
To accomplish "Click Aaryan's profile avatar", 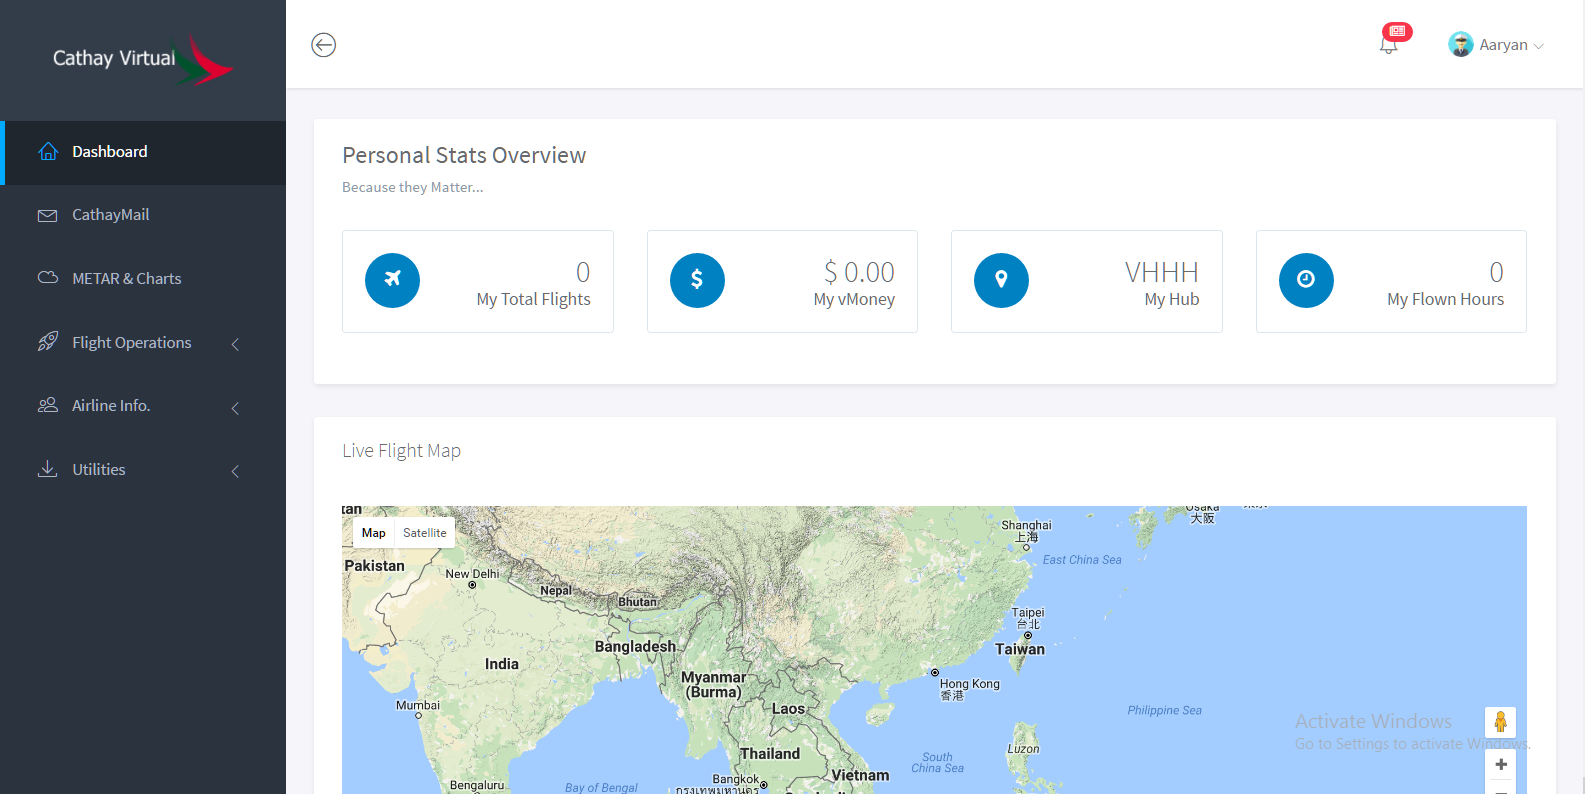I will [x=1461, y=45].
